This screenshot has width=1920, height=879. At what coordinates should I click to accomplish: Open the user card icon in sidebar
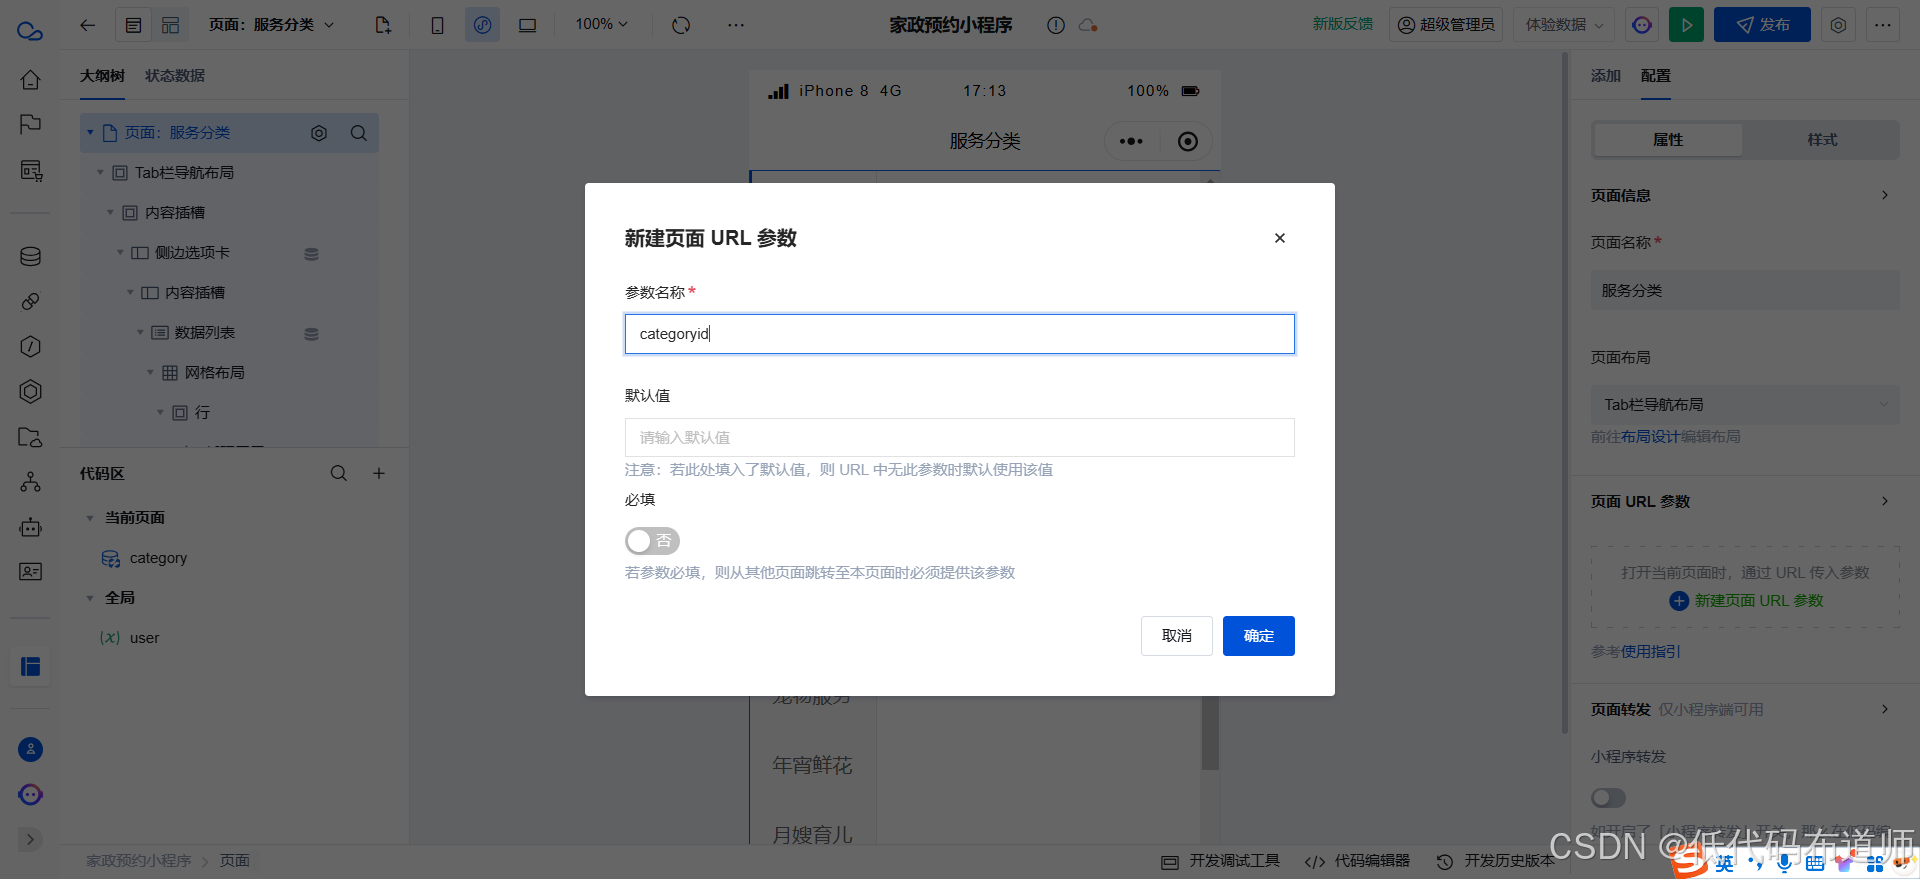(x=31, y=572)
